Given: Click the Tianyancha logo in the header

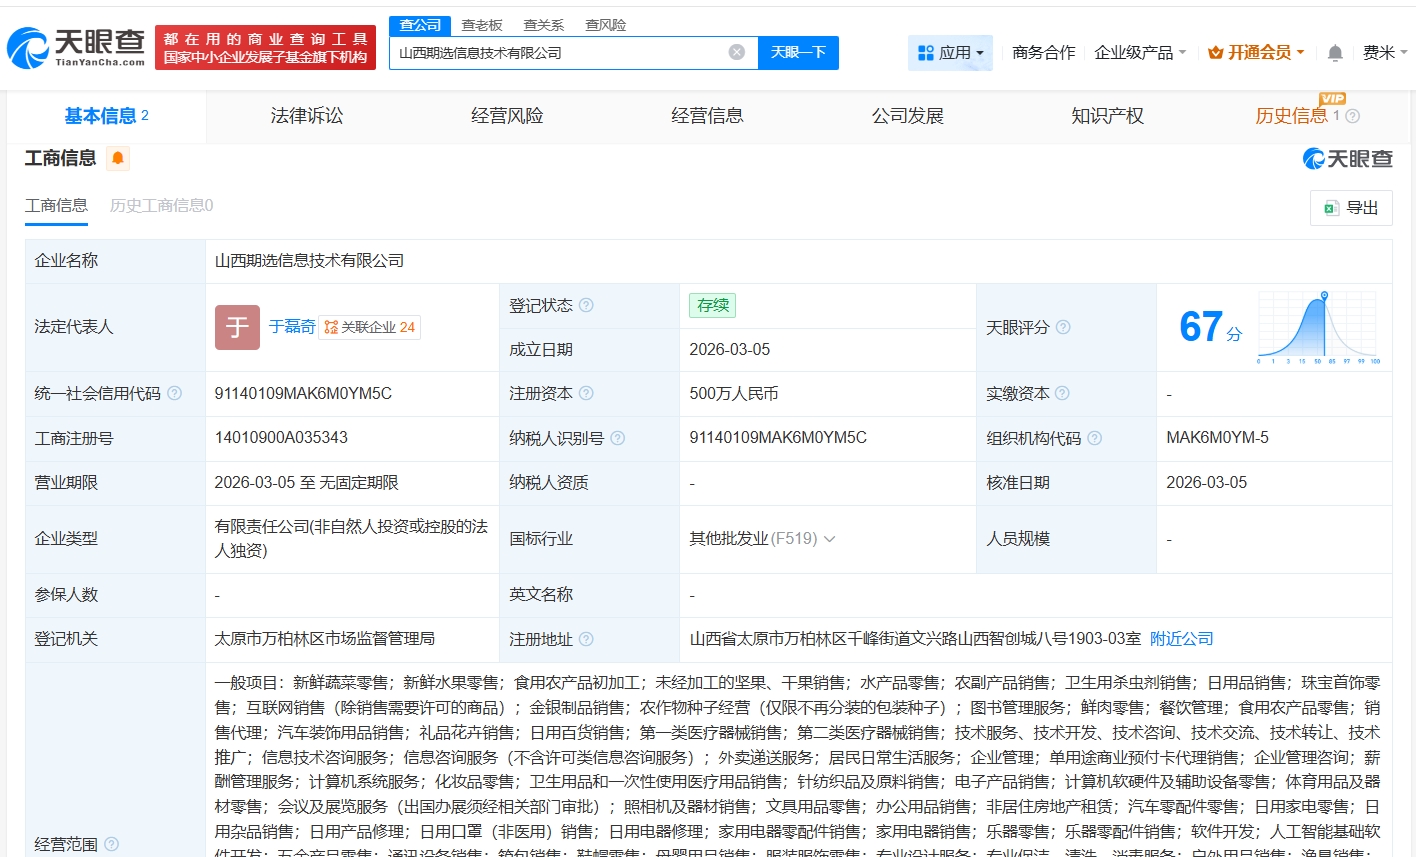Looking at the screenshot, I should [76, 47].
